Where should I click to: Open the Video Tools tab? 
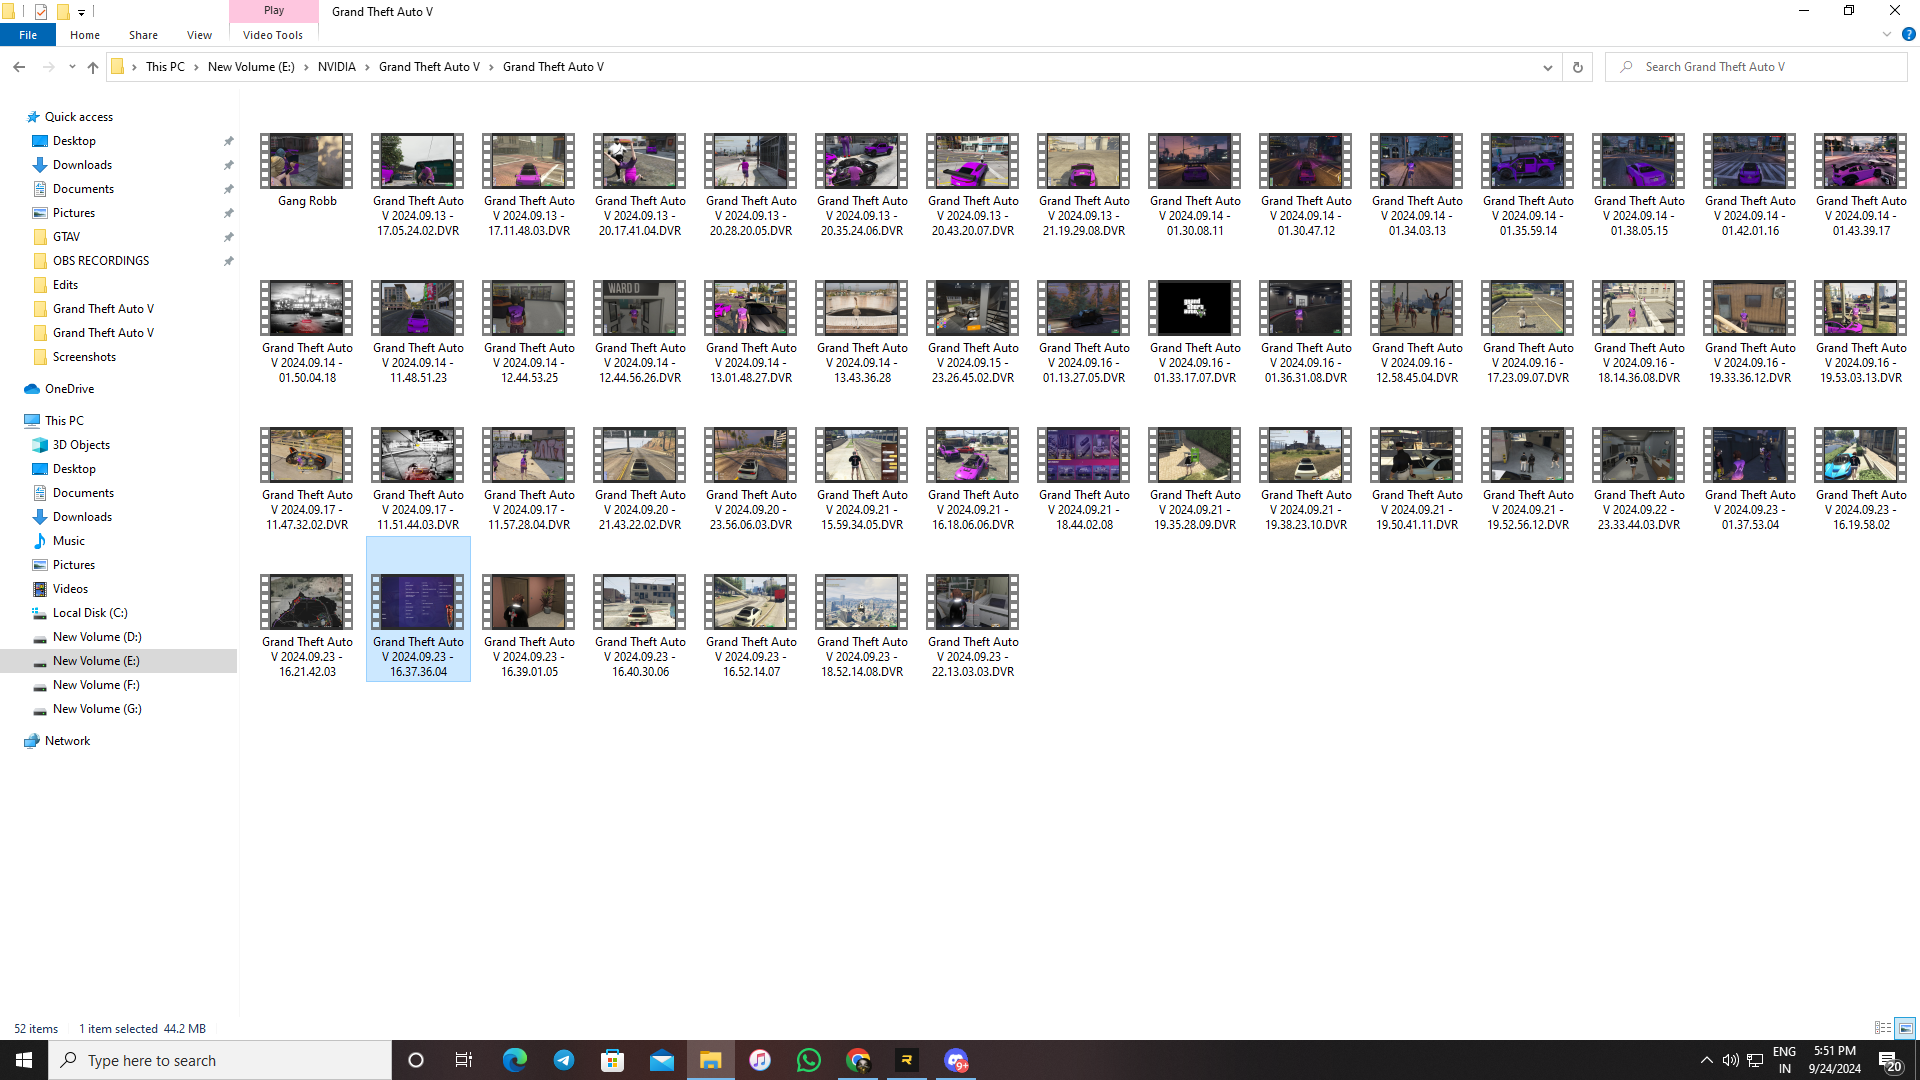[x=272, y=35]
